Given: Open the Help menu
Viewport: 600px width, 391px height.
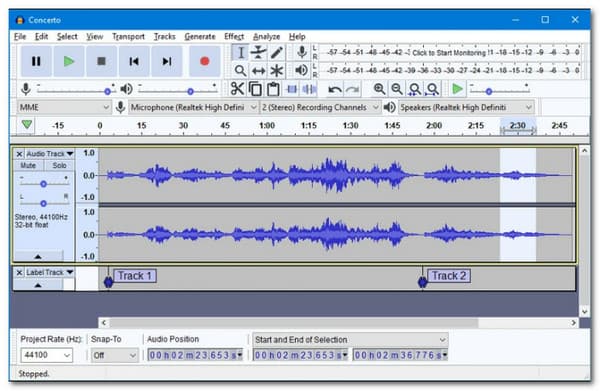Looking at the screenshot, I should (x=297, y=36).
